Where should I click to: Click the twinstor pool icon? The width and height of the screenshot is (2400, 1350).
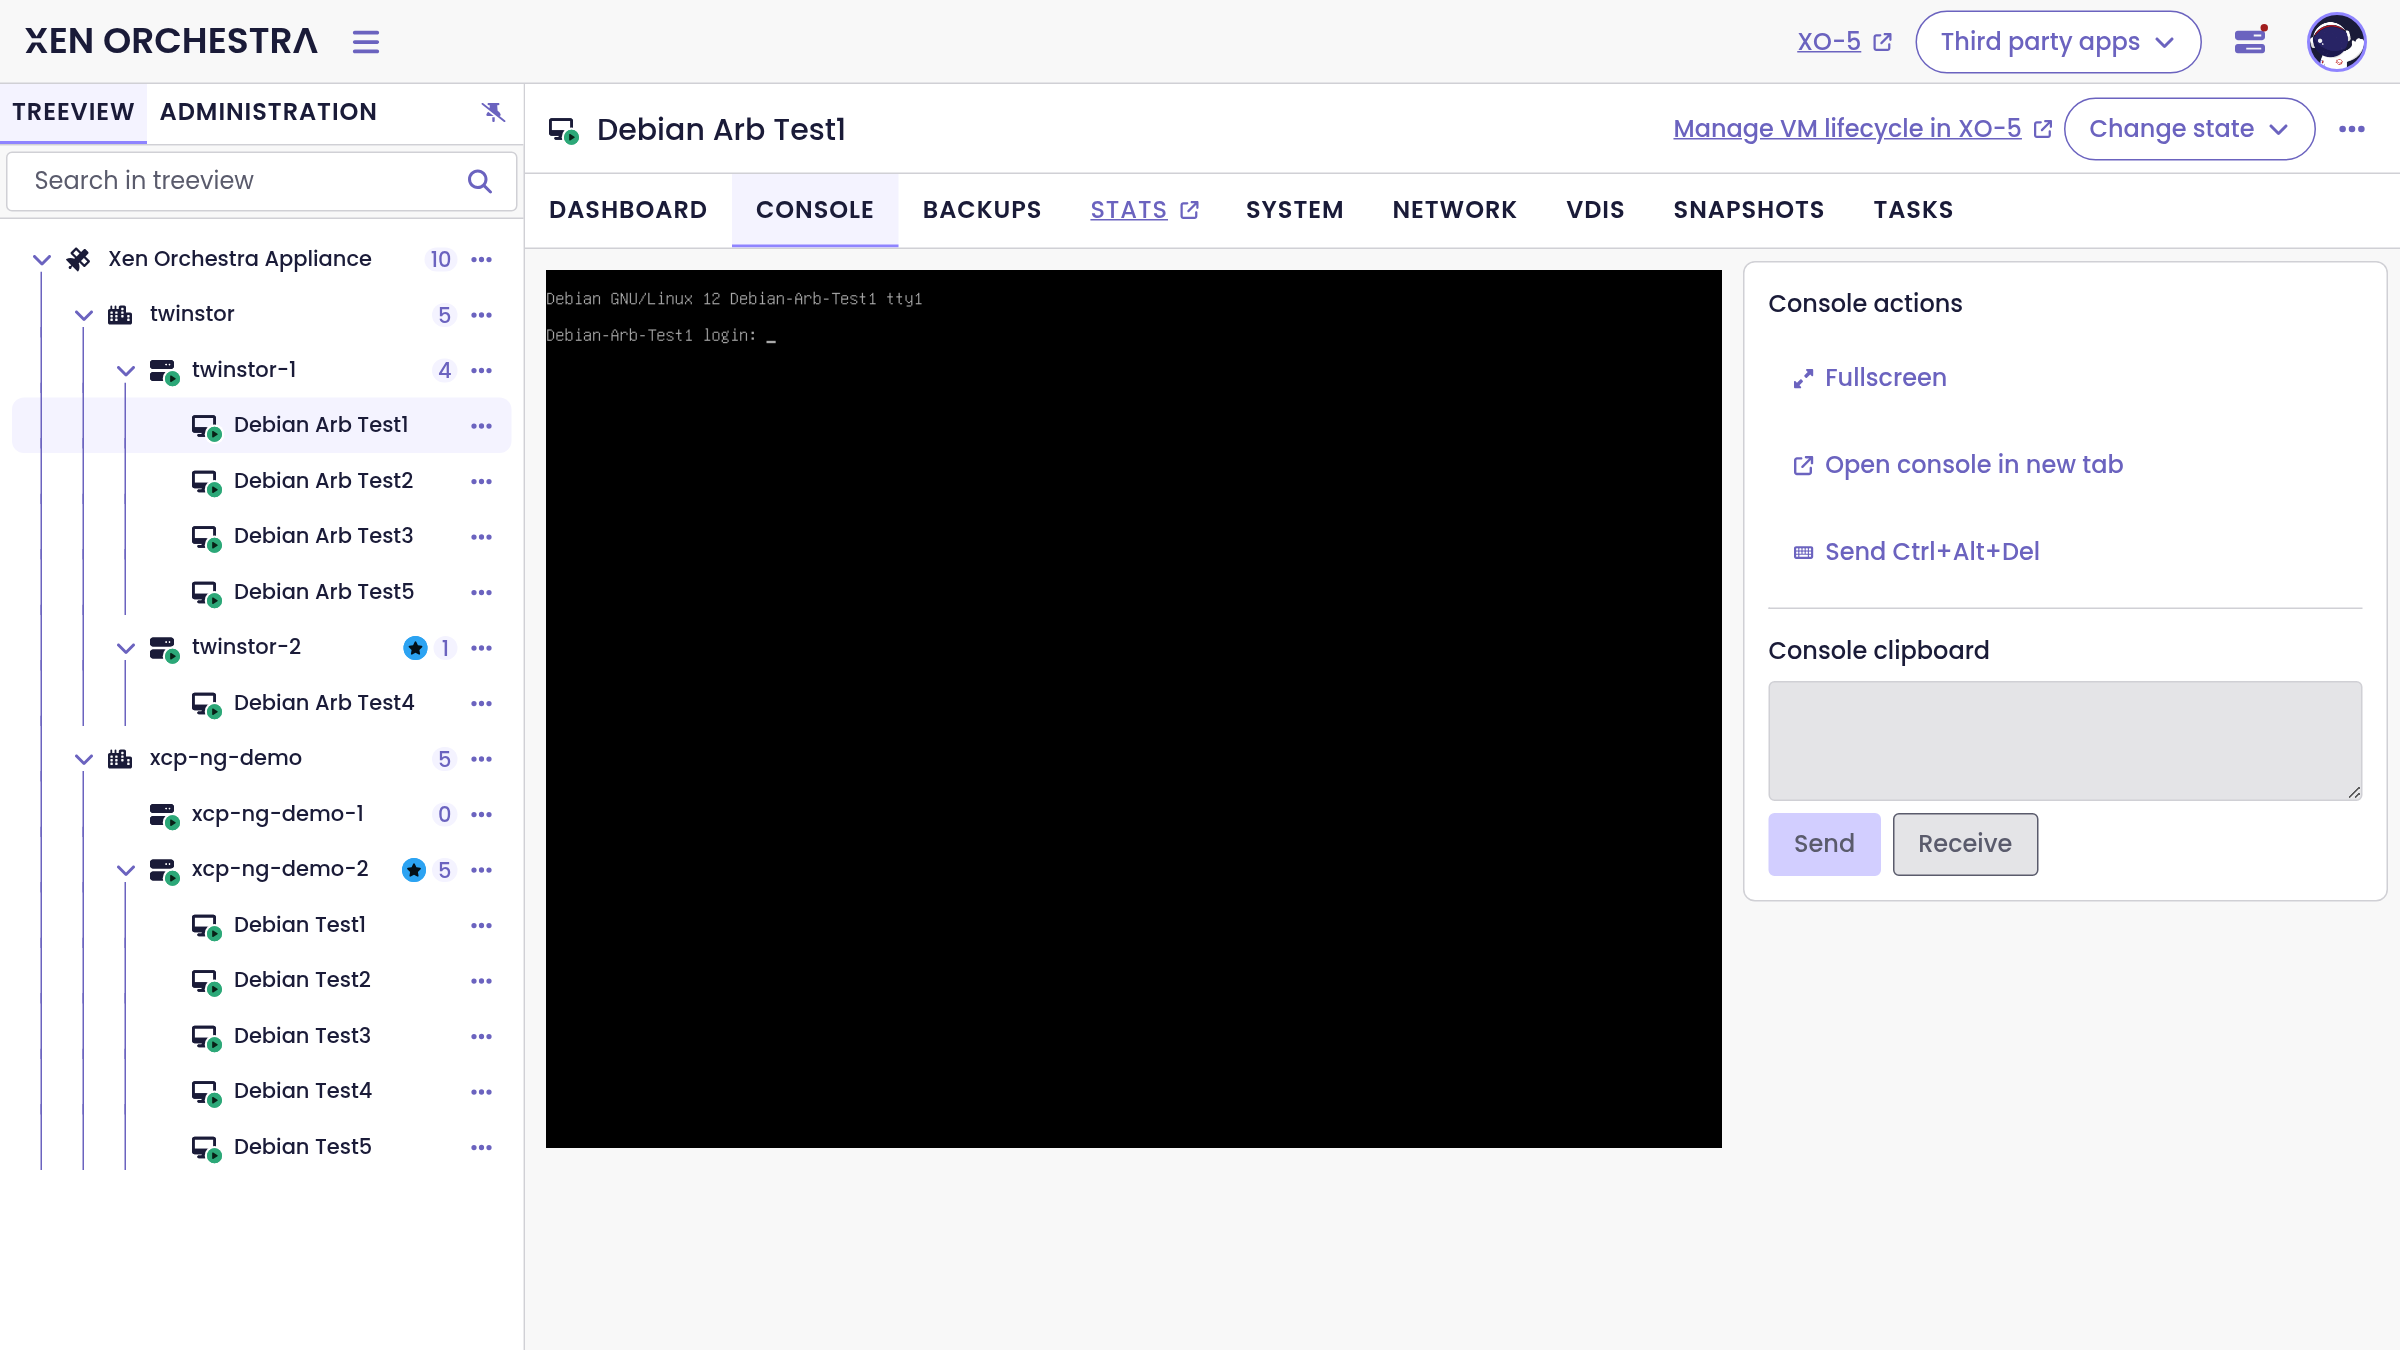tap(120, 315)
